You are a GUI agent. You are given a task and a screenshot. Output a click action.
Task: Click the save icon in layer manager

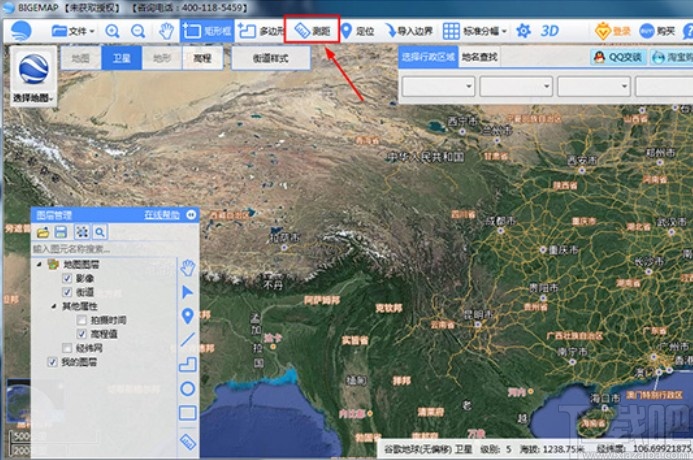(x=61, y=232)
